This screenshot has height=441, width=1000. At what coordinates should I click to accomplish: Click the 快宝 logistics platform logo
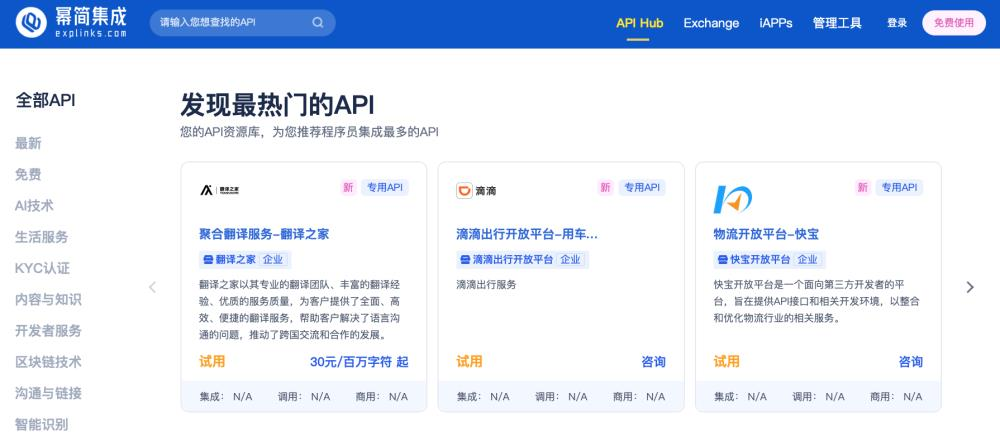732,199
